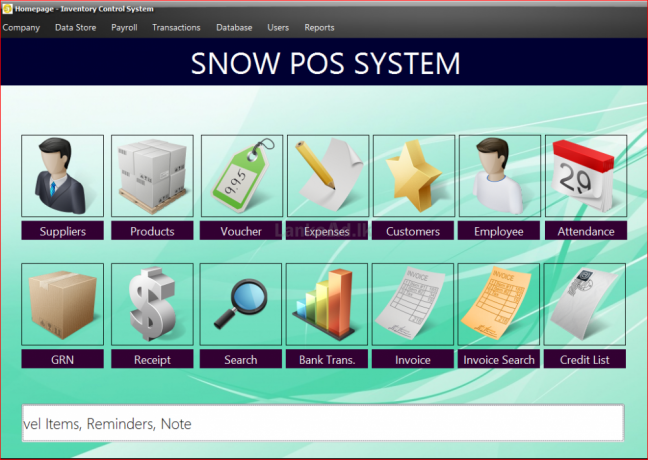This screenshot has height=460, width=648.
Task: Open the Search magnifying glass icon
Action: coord(240,304)
